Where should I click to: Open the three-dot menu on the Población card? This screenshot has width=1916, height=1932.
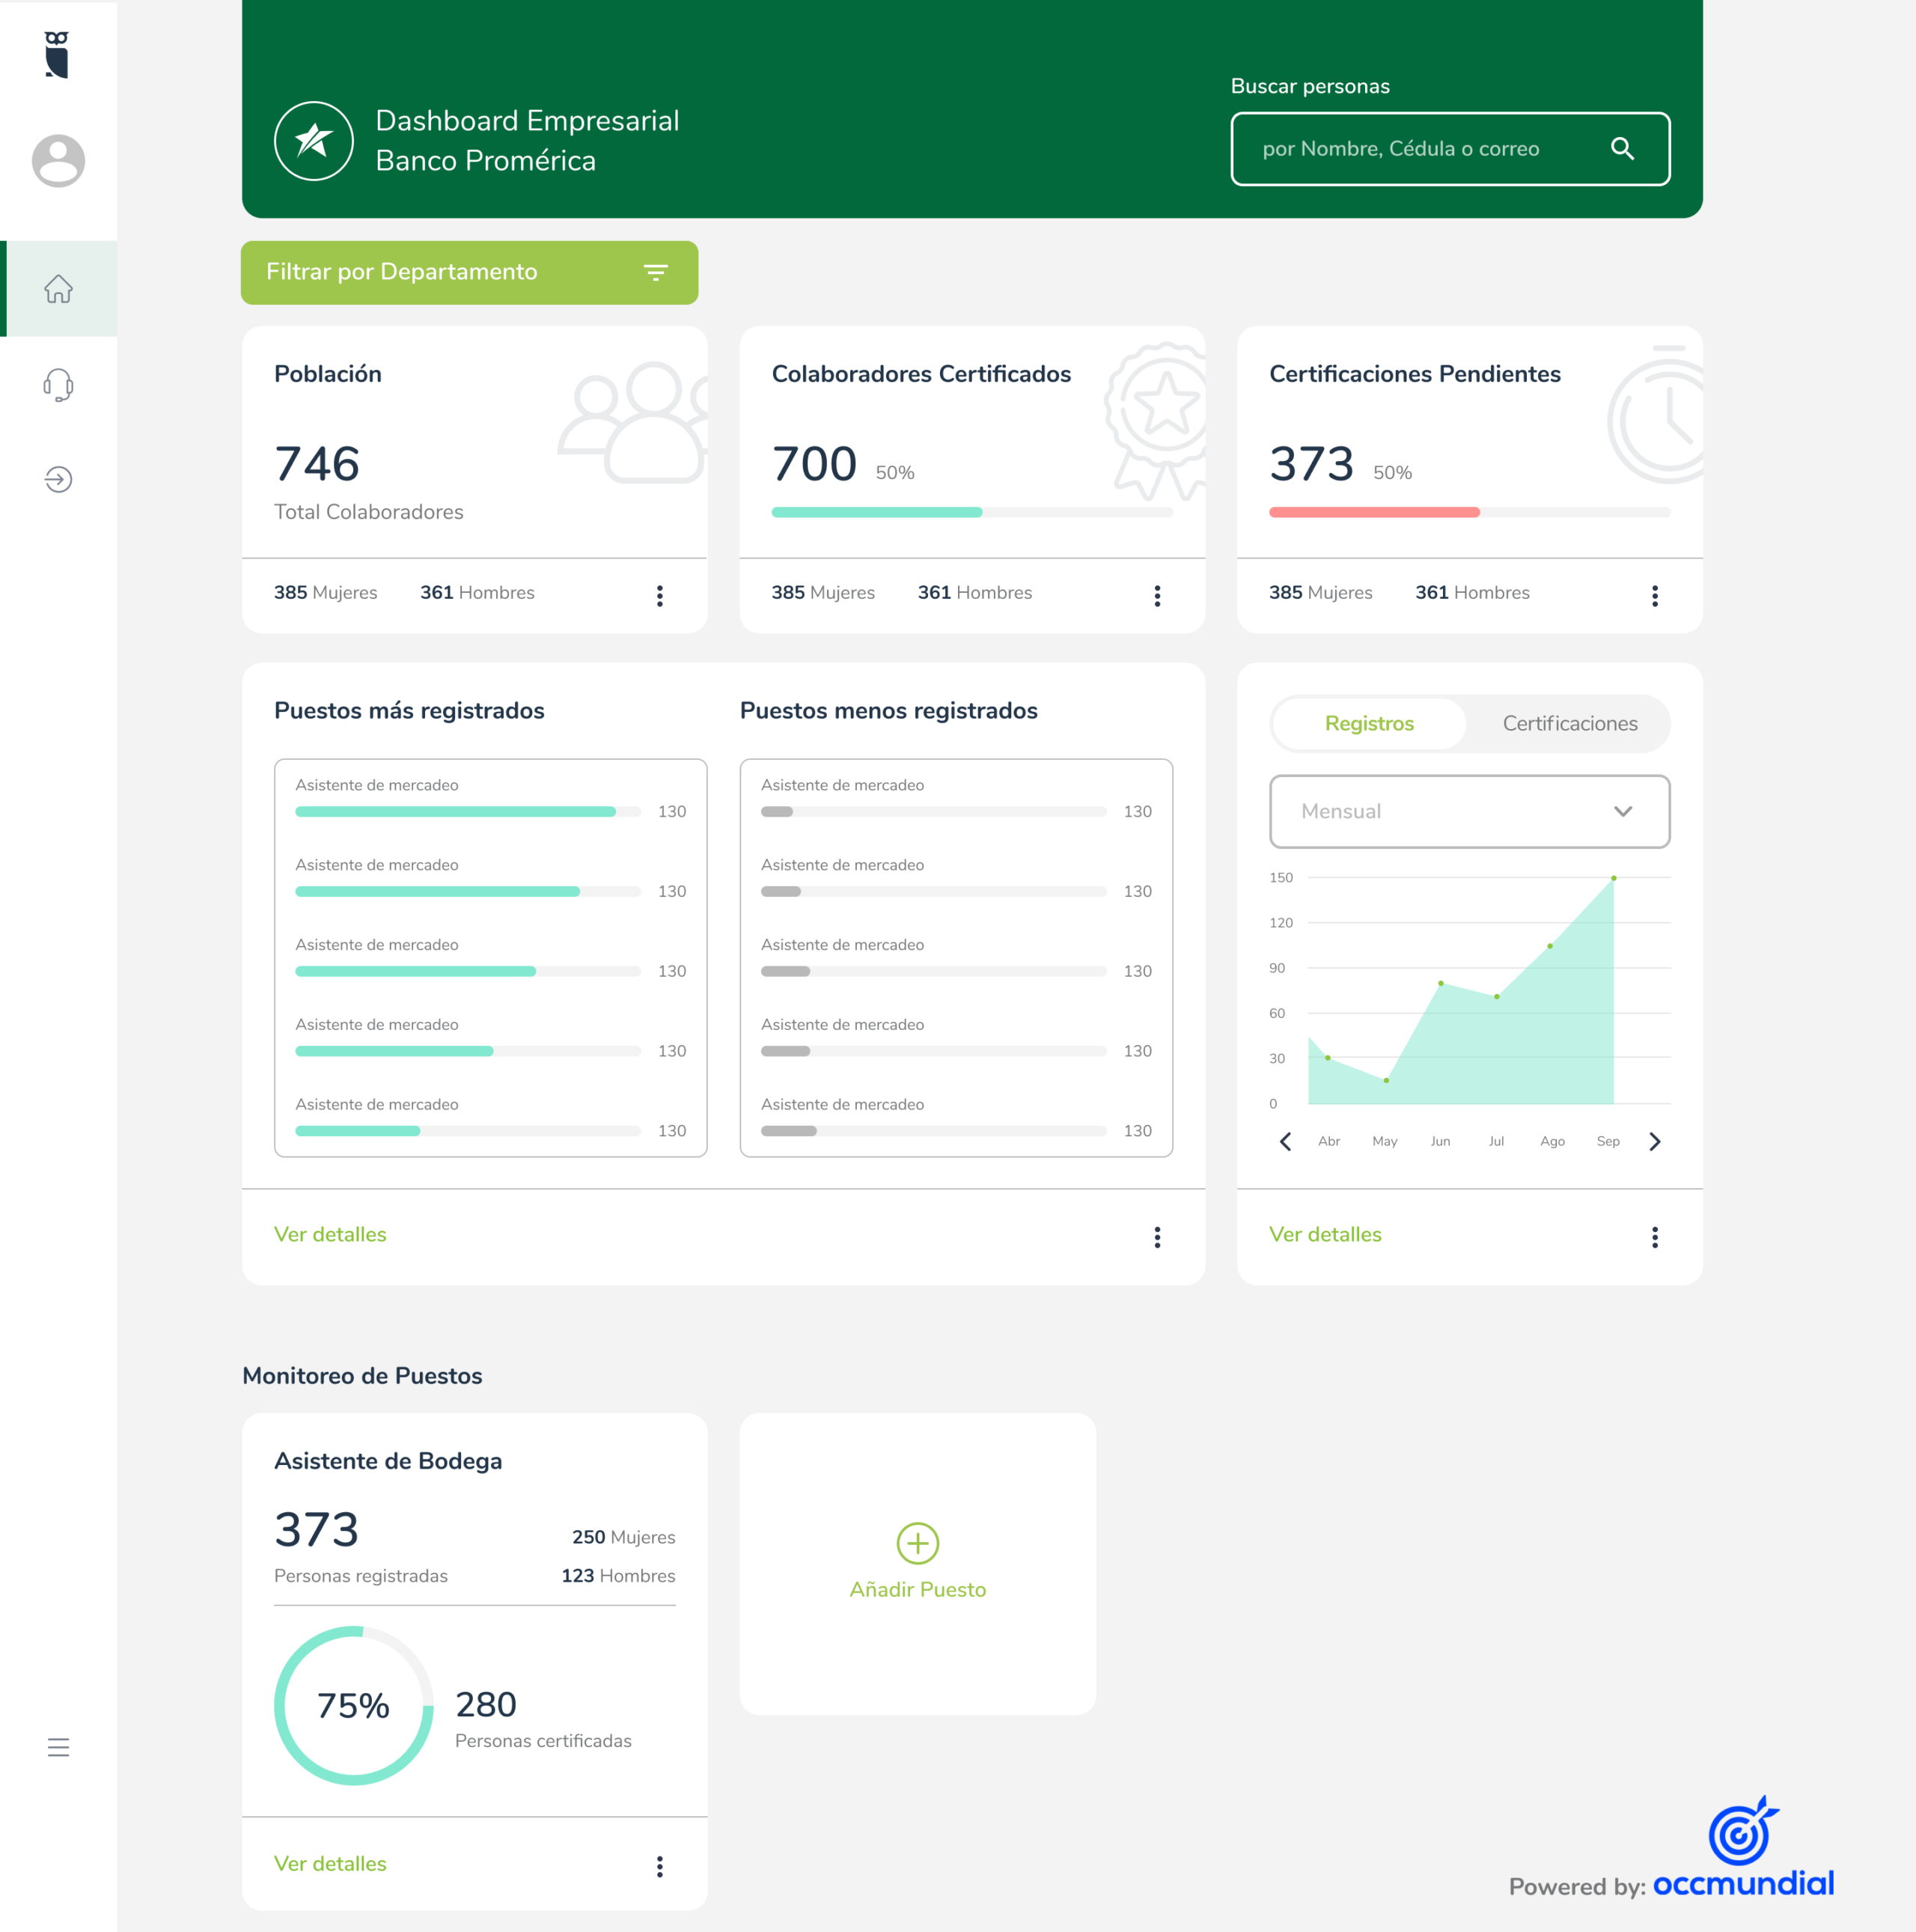point(659,596)
